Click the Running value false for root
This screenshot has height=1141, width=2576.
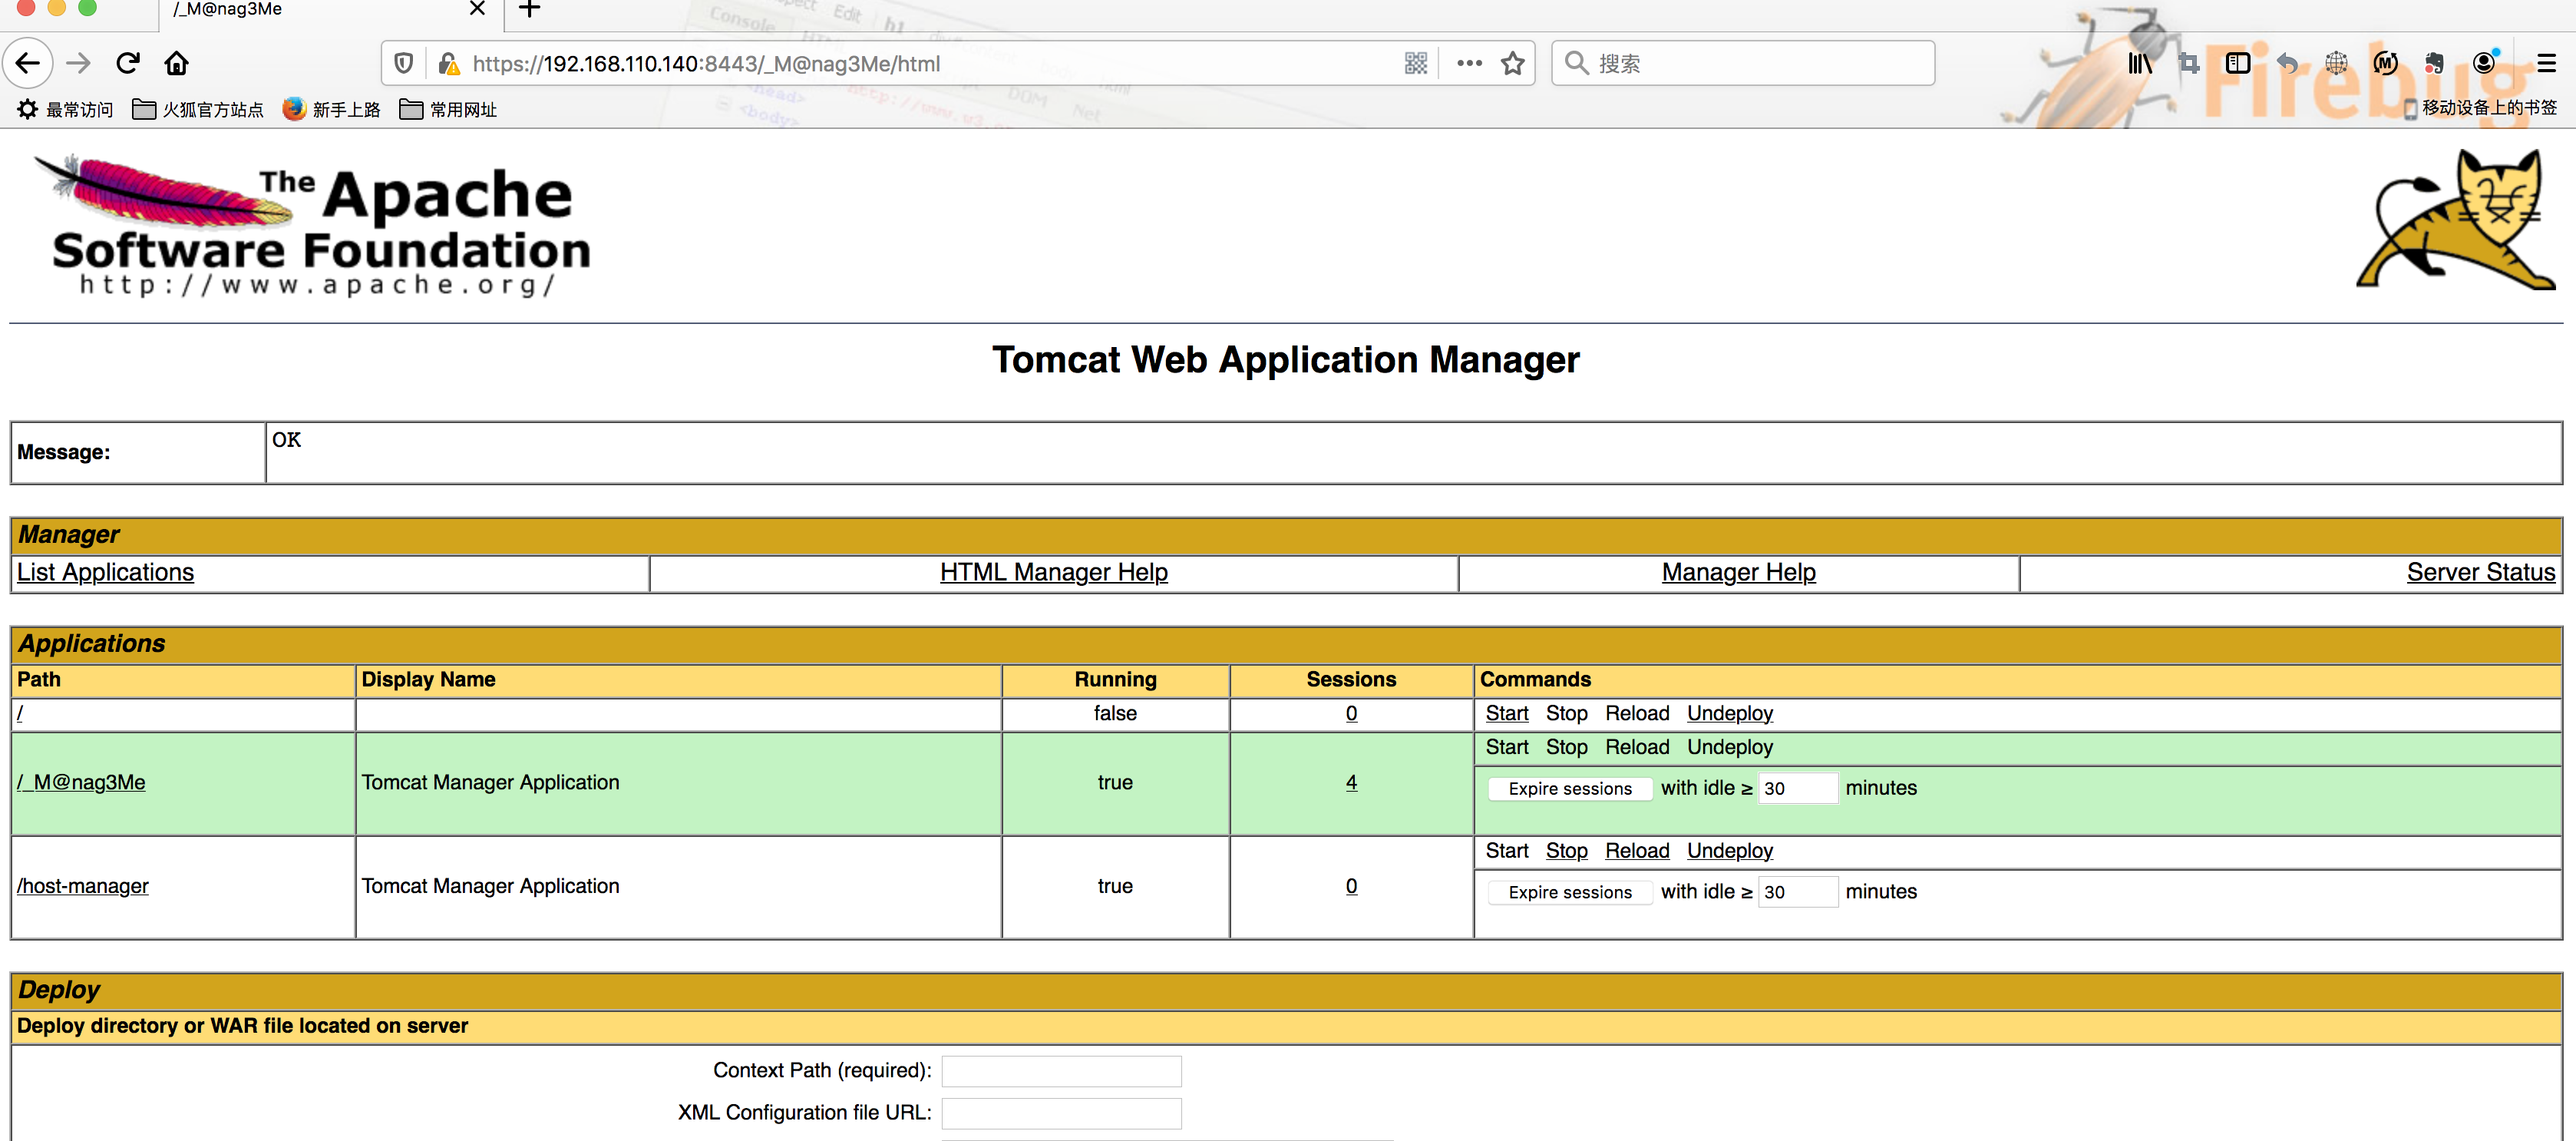tap(1115, 713)
